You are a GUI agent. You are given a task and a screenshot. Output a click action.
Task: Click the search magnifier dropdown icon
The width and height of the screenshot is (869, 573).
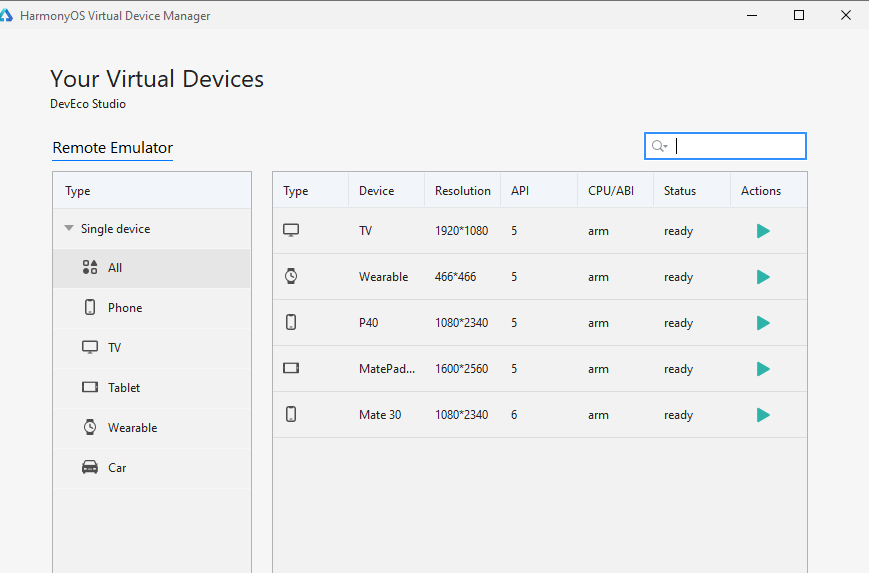659,146
